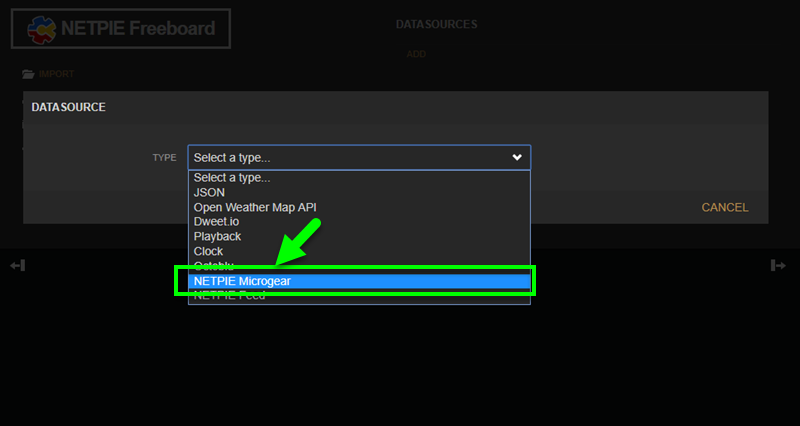Choose Playback from the dropdown list

[359, 237]
